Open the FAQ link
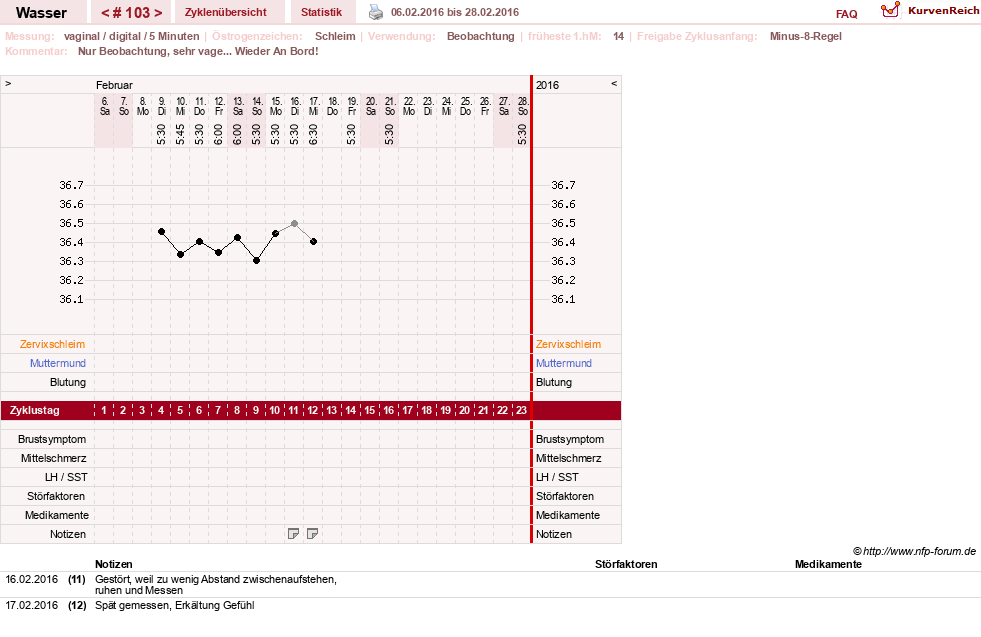This screenshot has width=981, height=637. 846,14
